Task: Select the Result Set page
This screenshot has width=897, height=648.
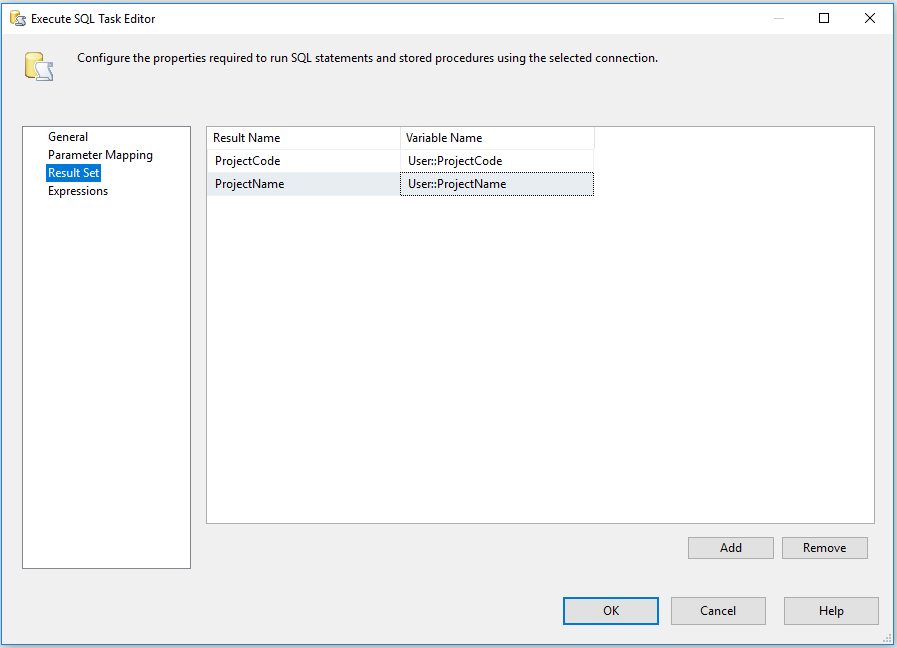Action: pos(73,172)
